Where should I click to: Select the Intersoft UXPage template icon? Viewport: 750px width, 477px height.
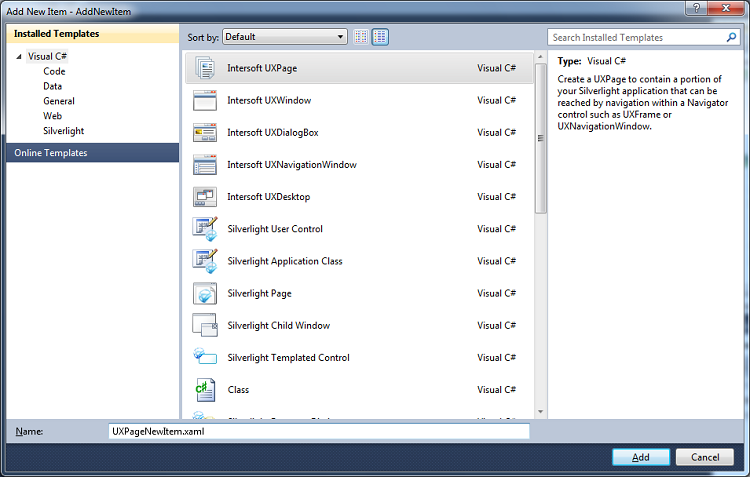click(205, 68)
